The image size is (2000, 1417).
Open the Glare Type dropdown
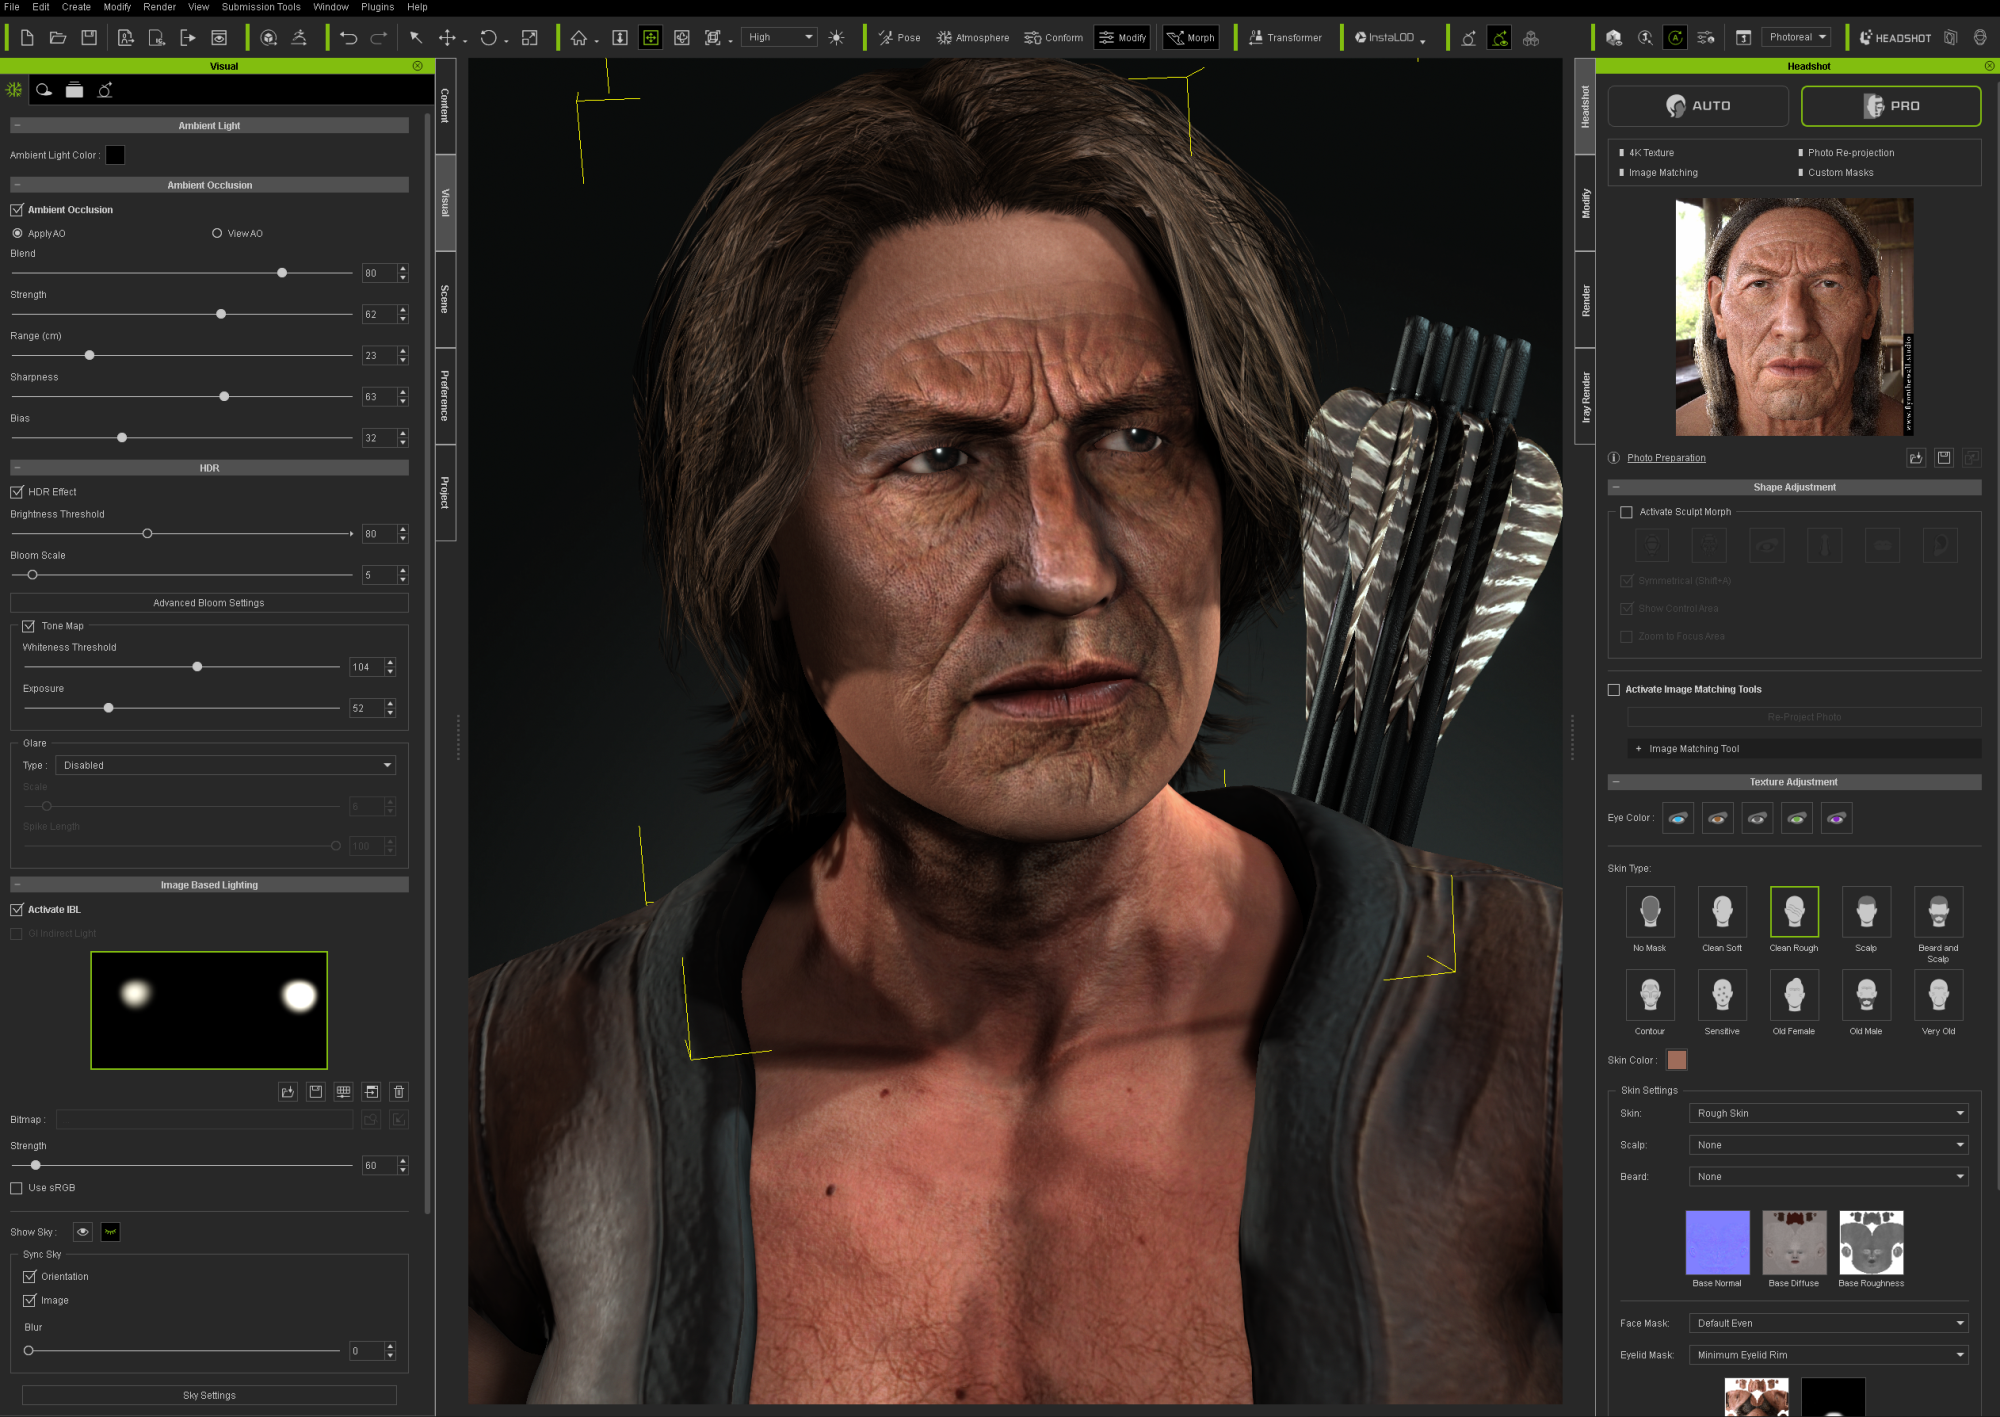pyautogui.click(x=226, y=766)
